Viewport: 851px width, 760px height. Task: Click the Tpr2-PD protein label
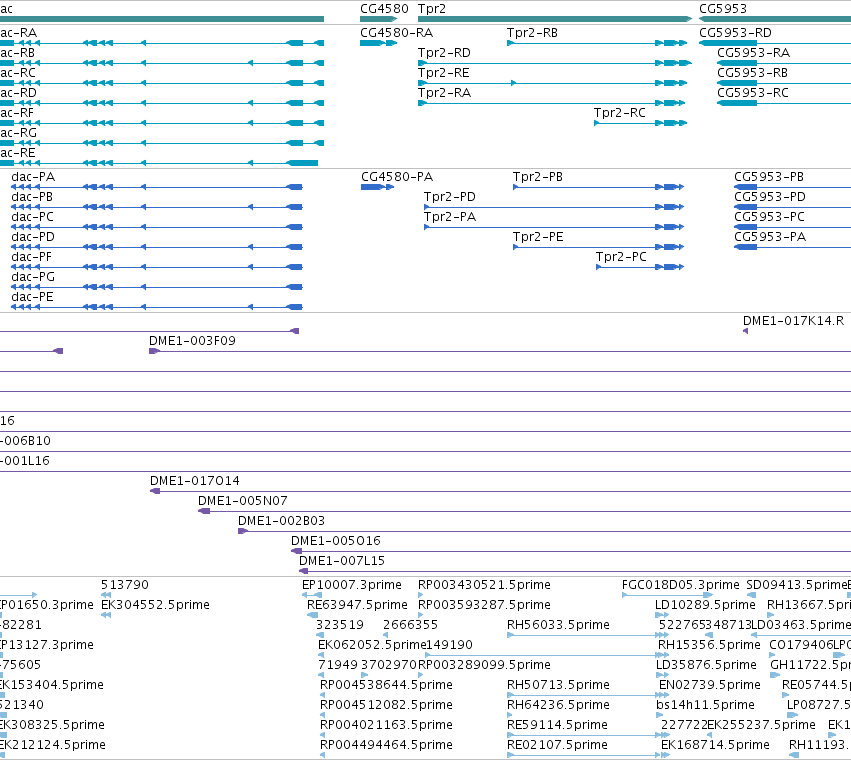click(450, 197)
